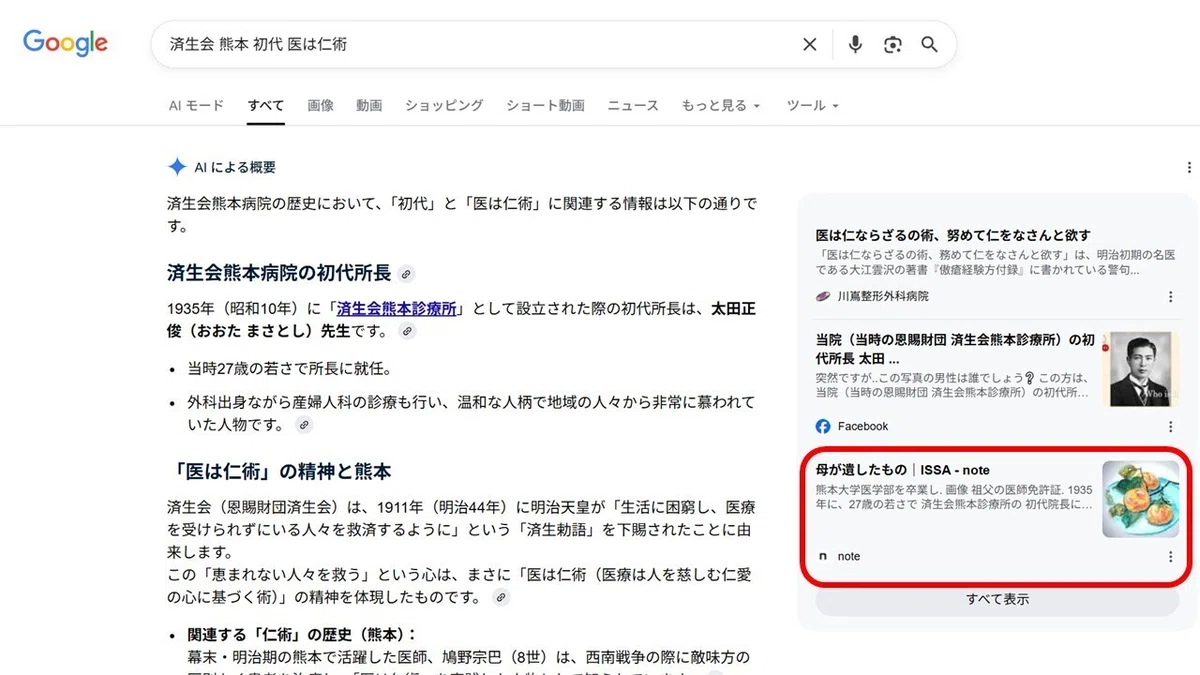Open the ニュース tab

[633, 105]
